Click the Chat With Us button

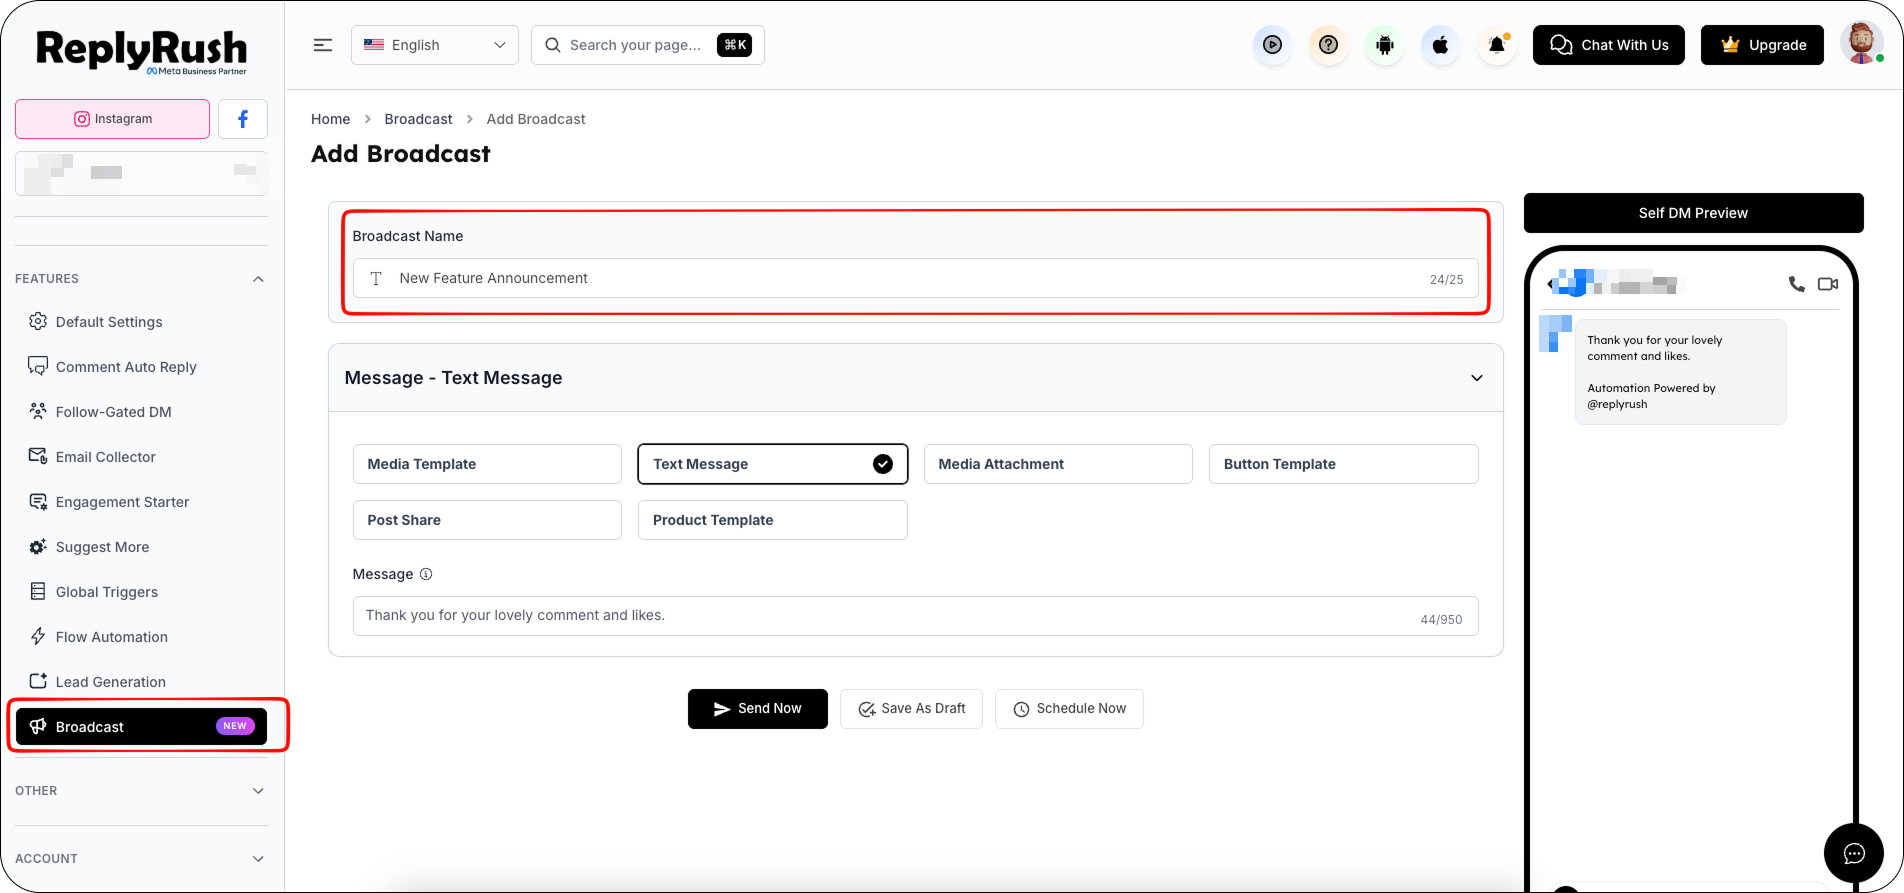pos(1609,45)
